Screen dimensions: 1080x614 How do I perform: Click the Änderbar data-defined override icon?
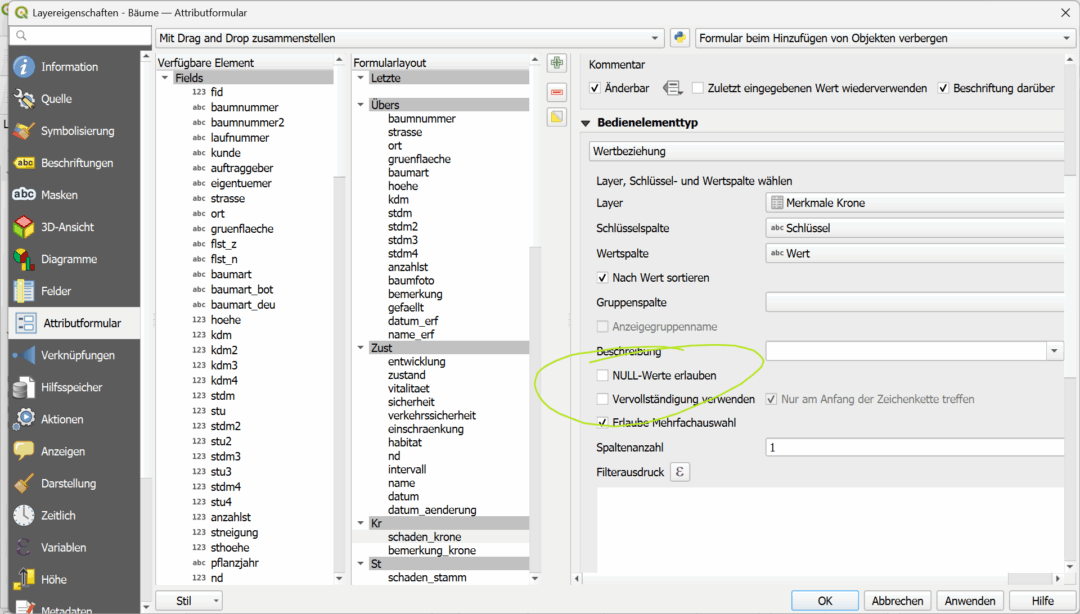[x=673, y=88]
